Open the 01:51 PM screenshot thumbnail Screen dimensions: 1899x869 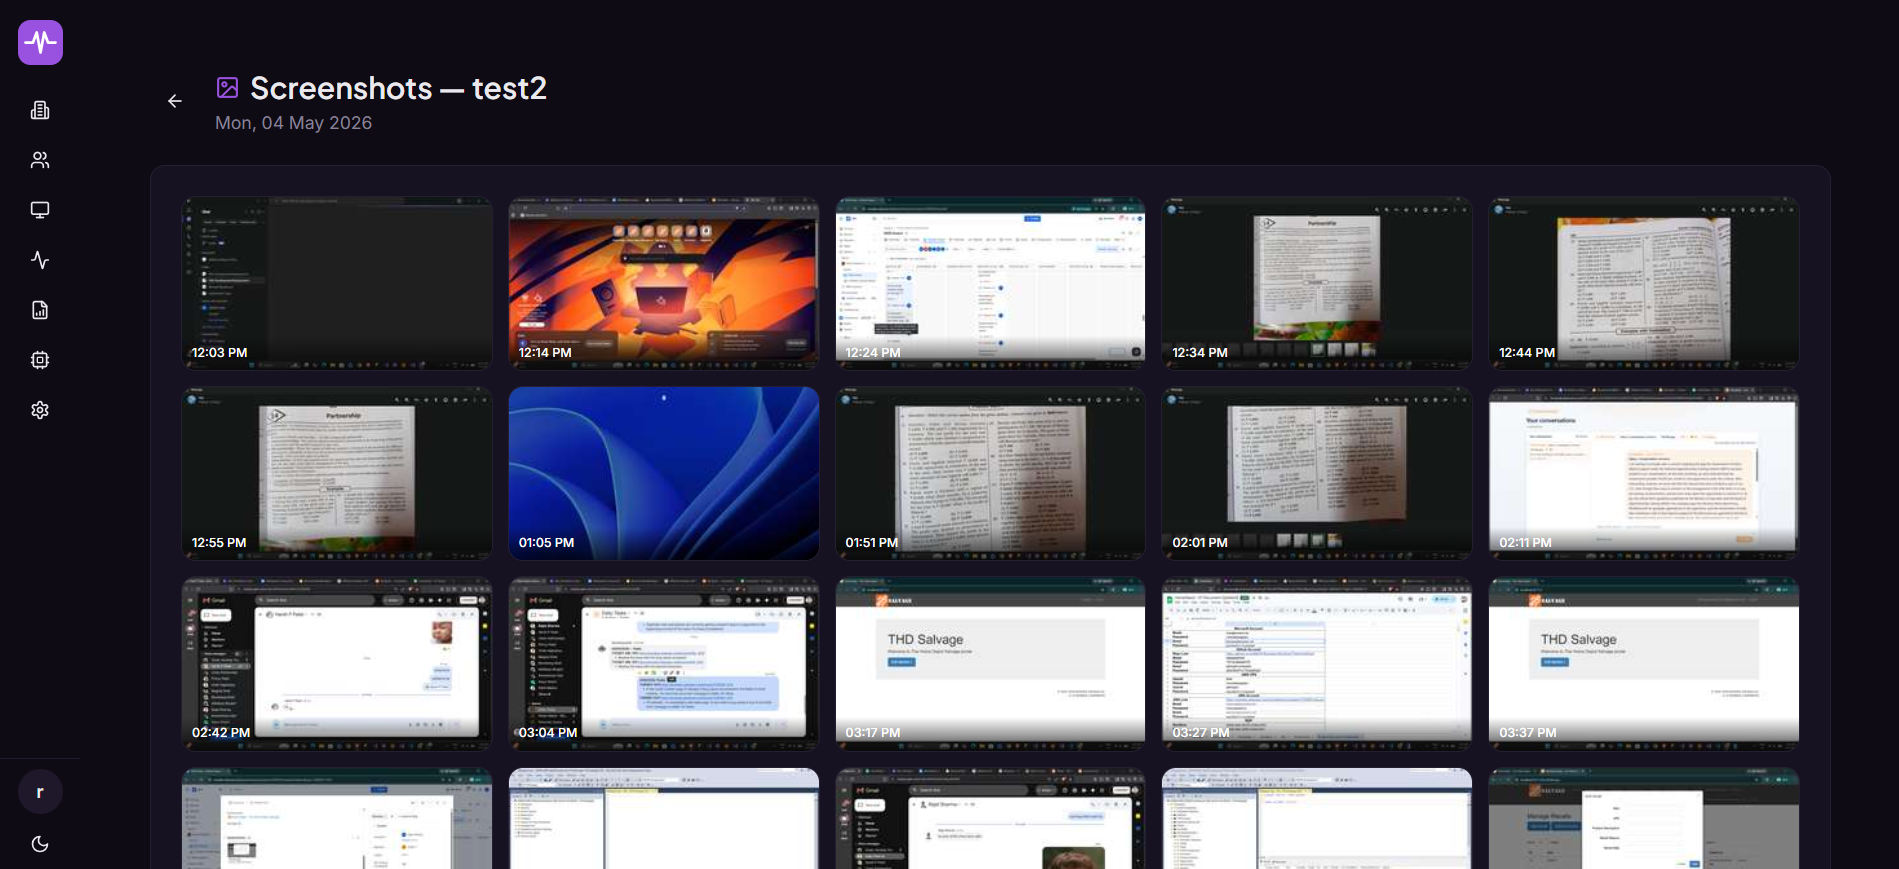click(x=990, y=473)
